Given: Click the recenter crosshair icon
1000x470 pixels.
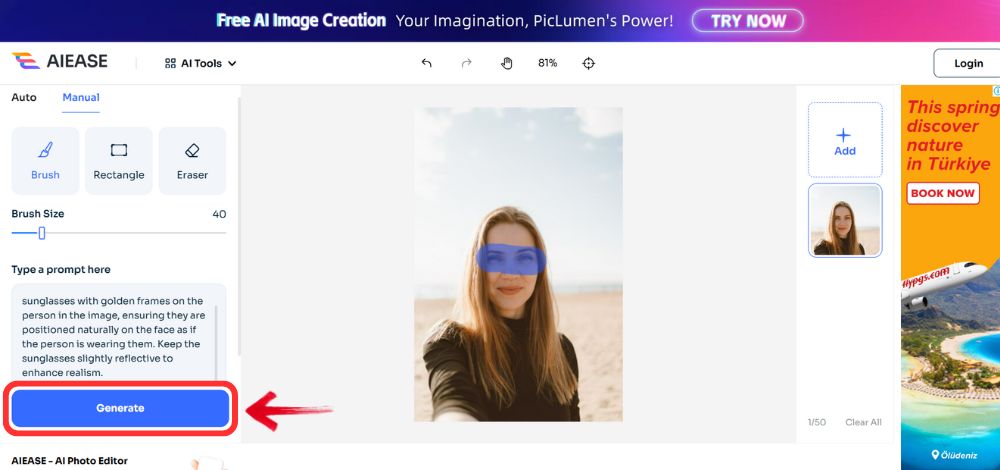Looking at the screenshot, I should 589,63.
